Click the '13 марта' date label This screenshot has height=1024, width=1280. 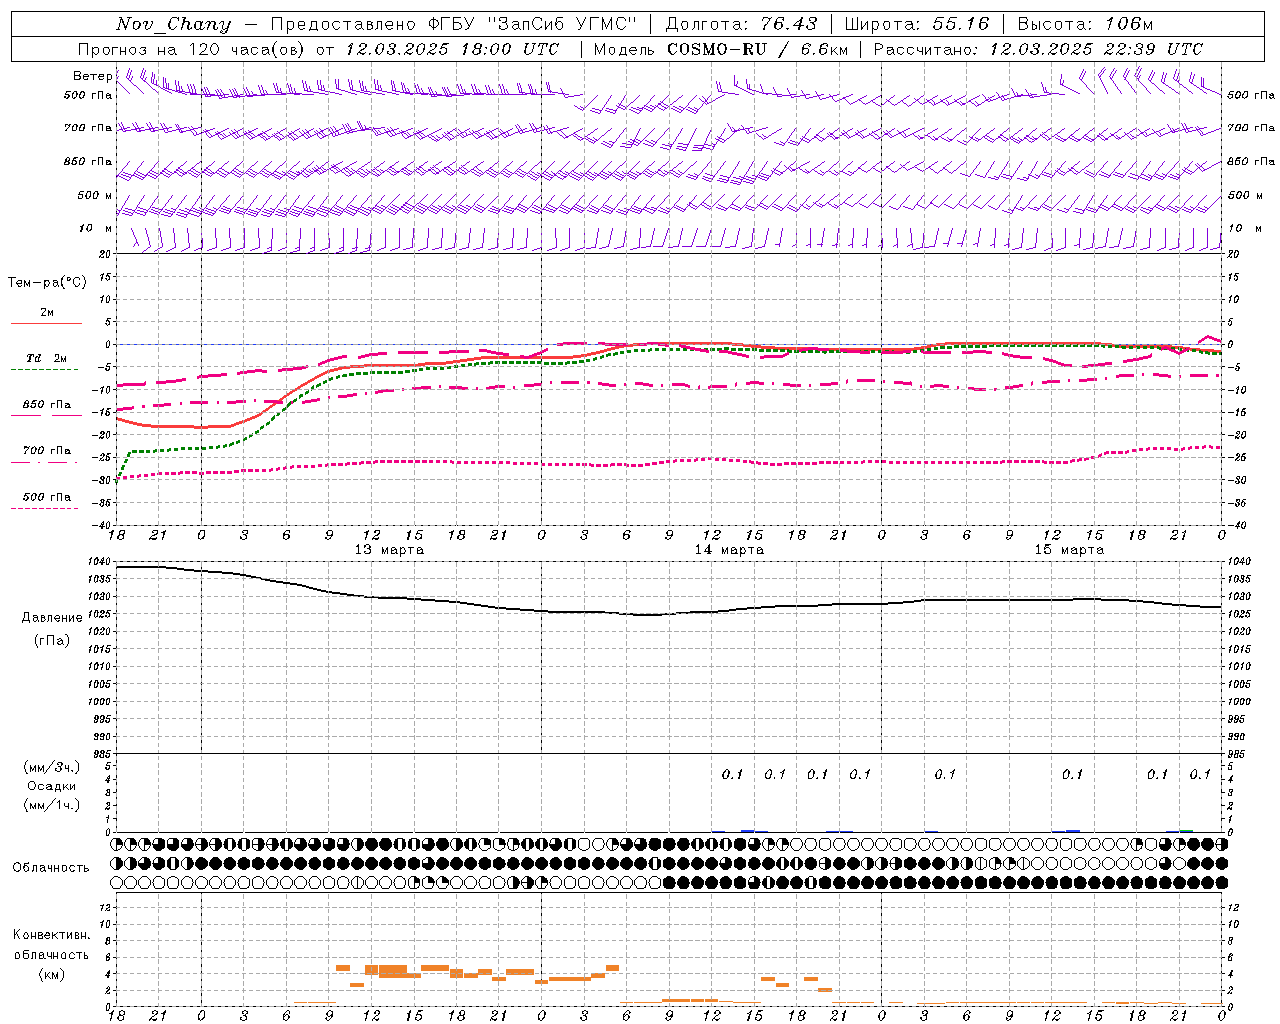coord(389,550)
